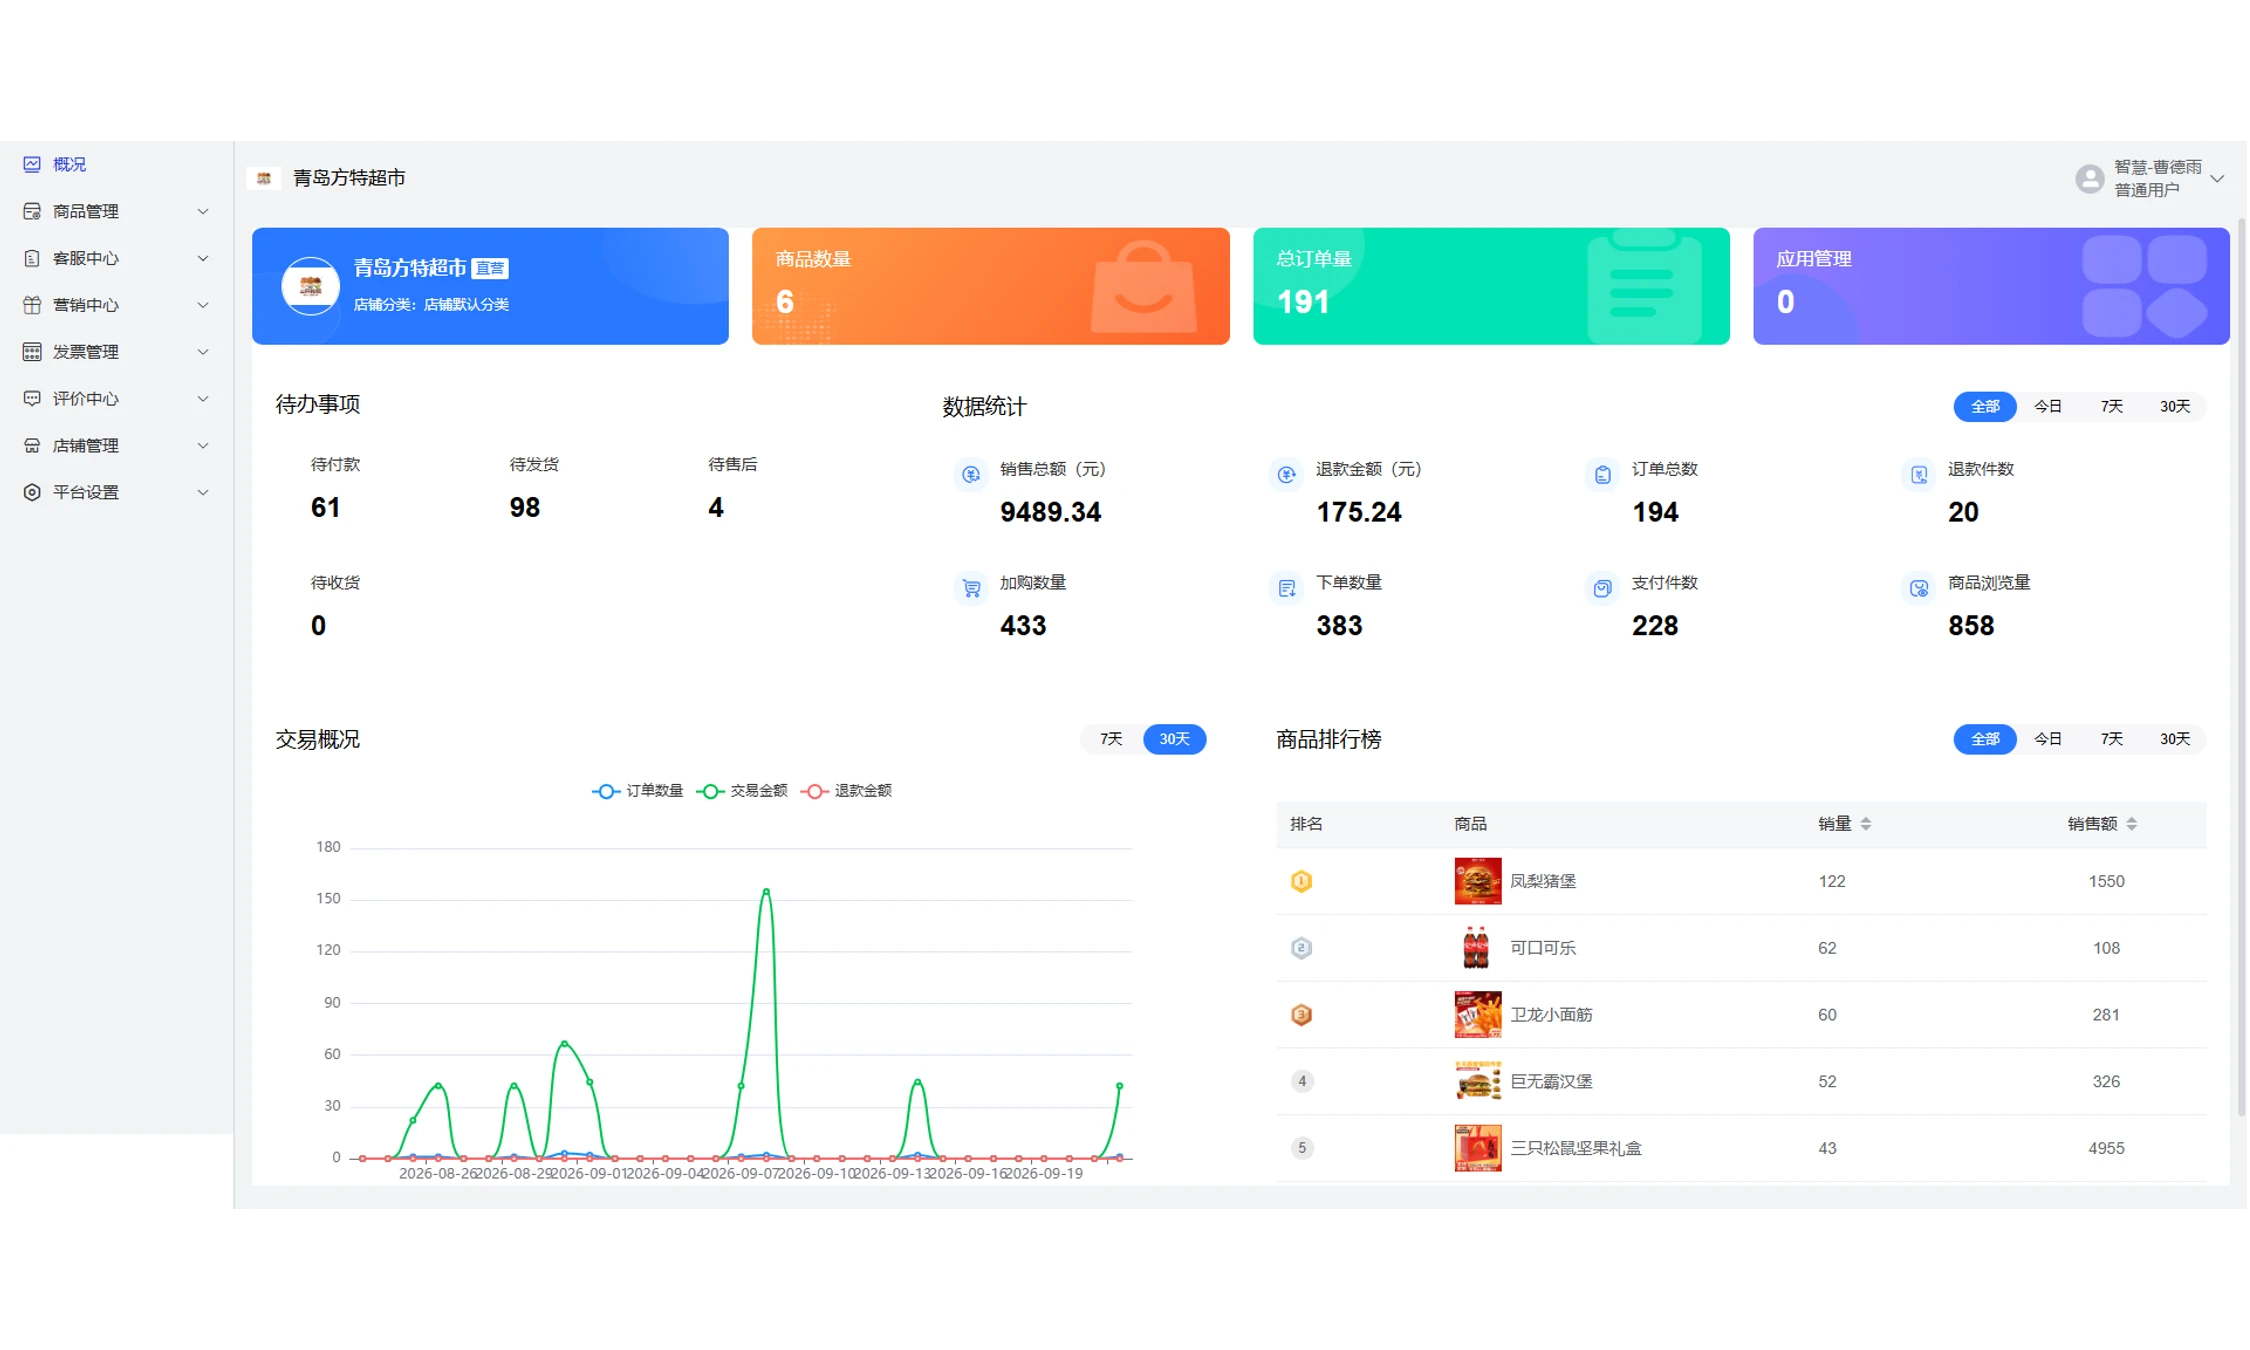Switch 交易概况 chart to 30天
Image resolution: width=2250 pixels, height=1350 pixels.
pyautogui.click(x=1174, y=739)
